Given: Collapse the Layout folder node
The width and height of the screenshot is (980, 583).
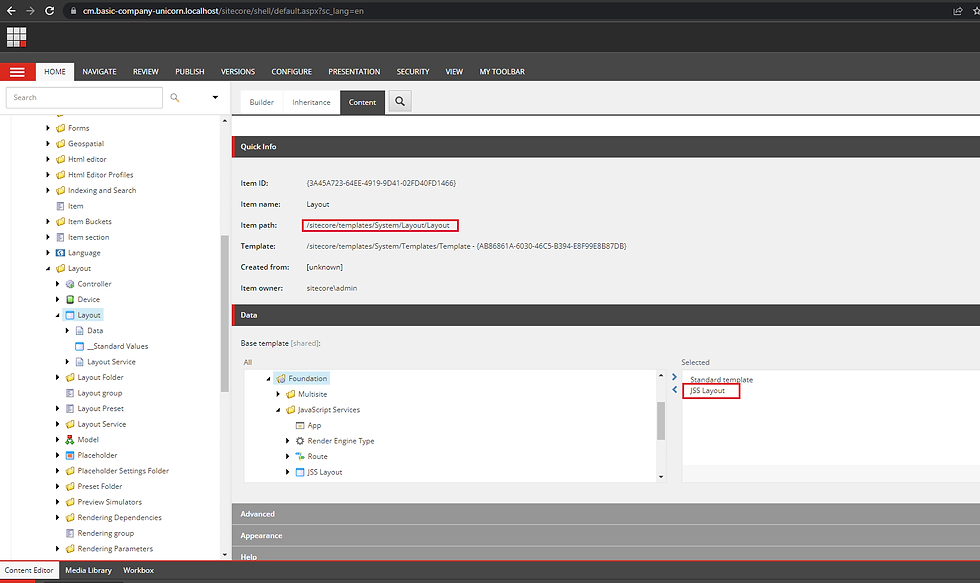Looking at the screenshot, I should [48, 269].
